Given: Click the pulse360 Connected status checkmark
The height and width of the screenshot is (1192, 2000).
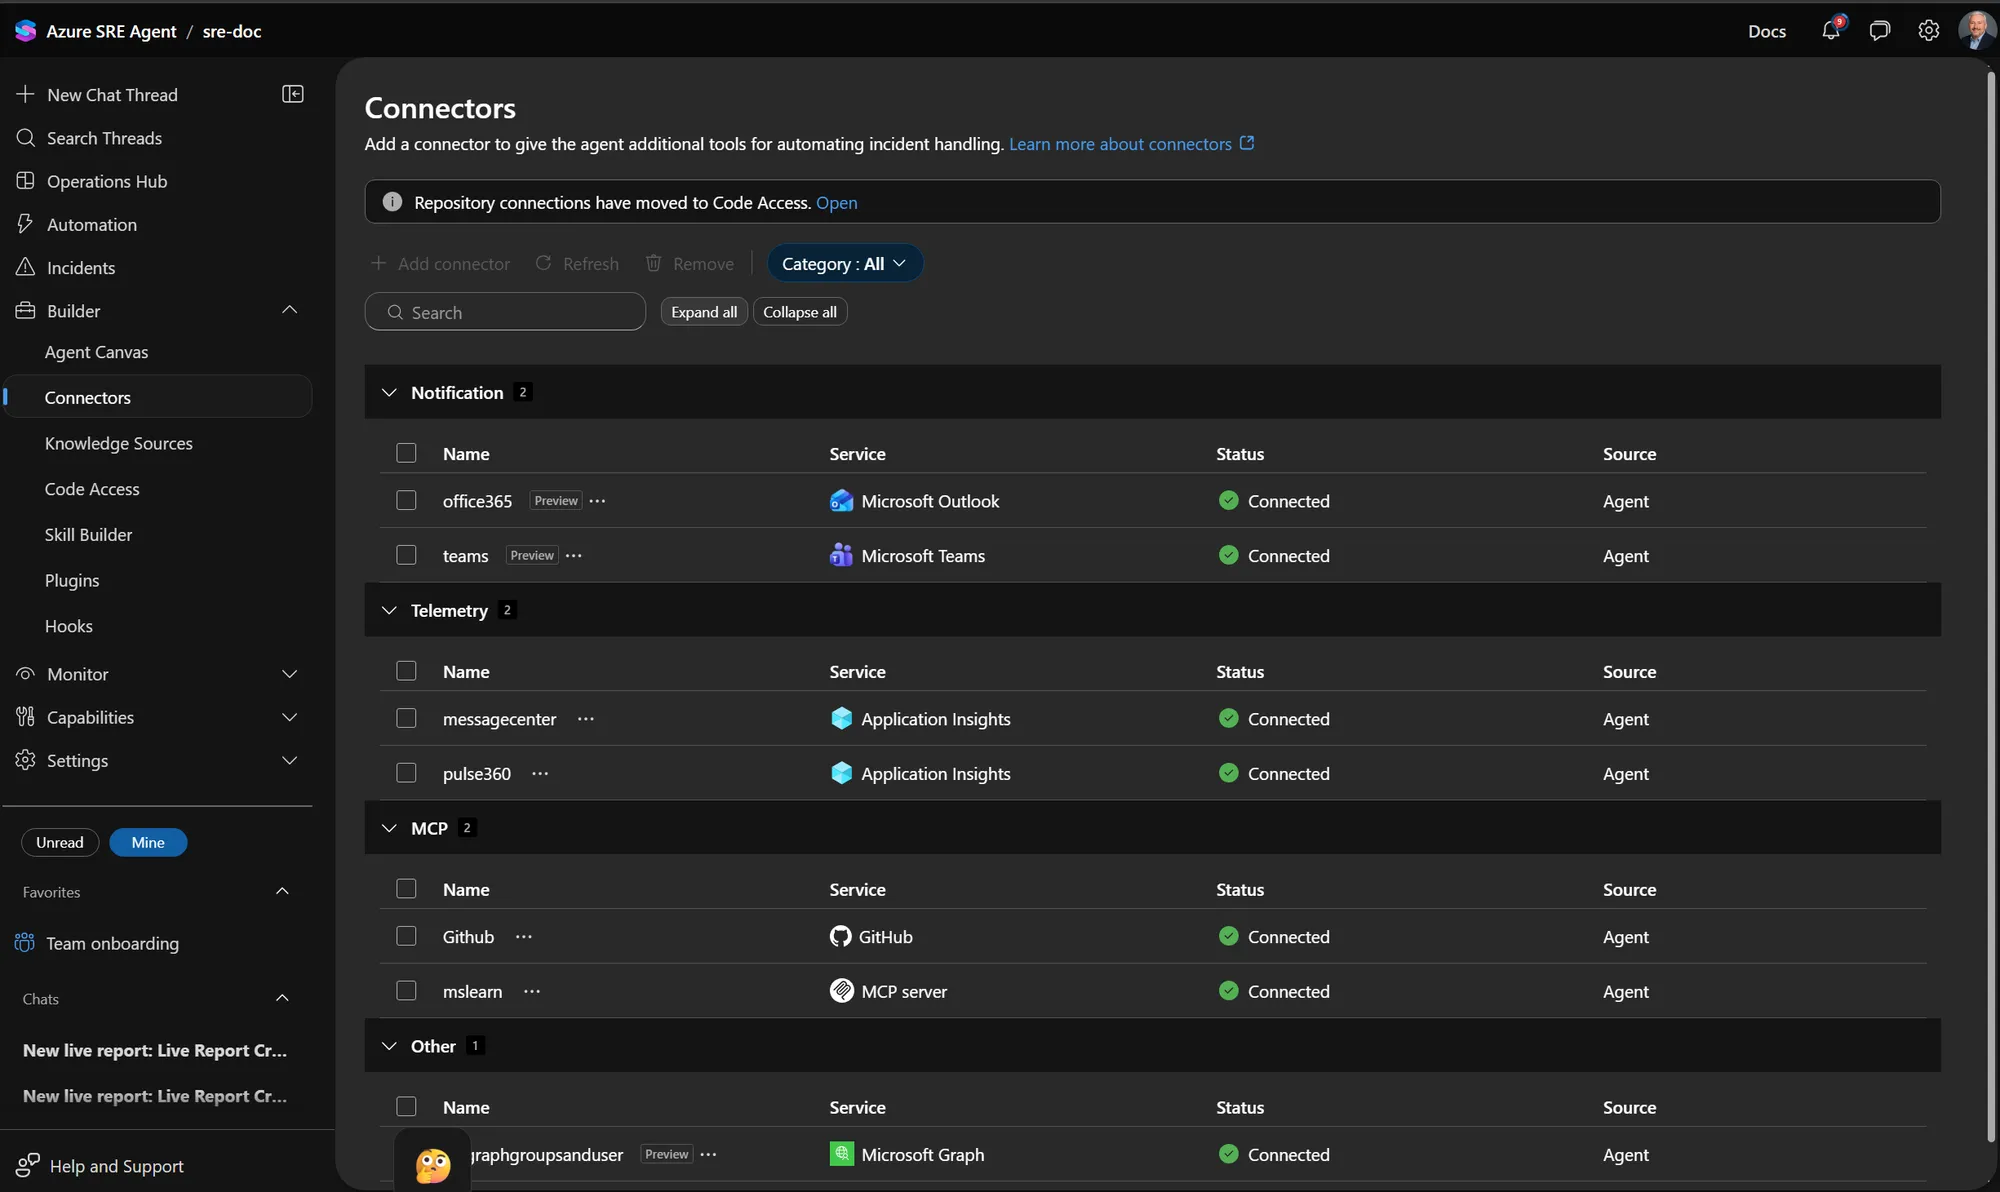Looking at the screenshot, I should (1229, 773).
